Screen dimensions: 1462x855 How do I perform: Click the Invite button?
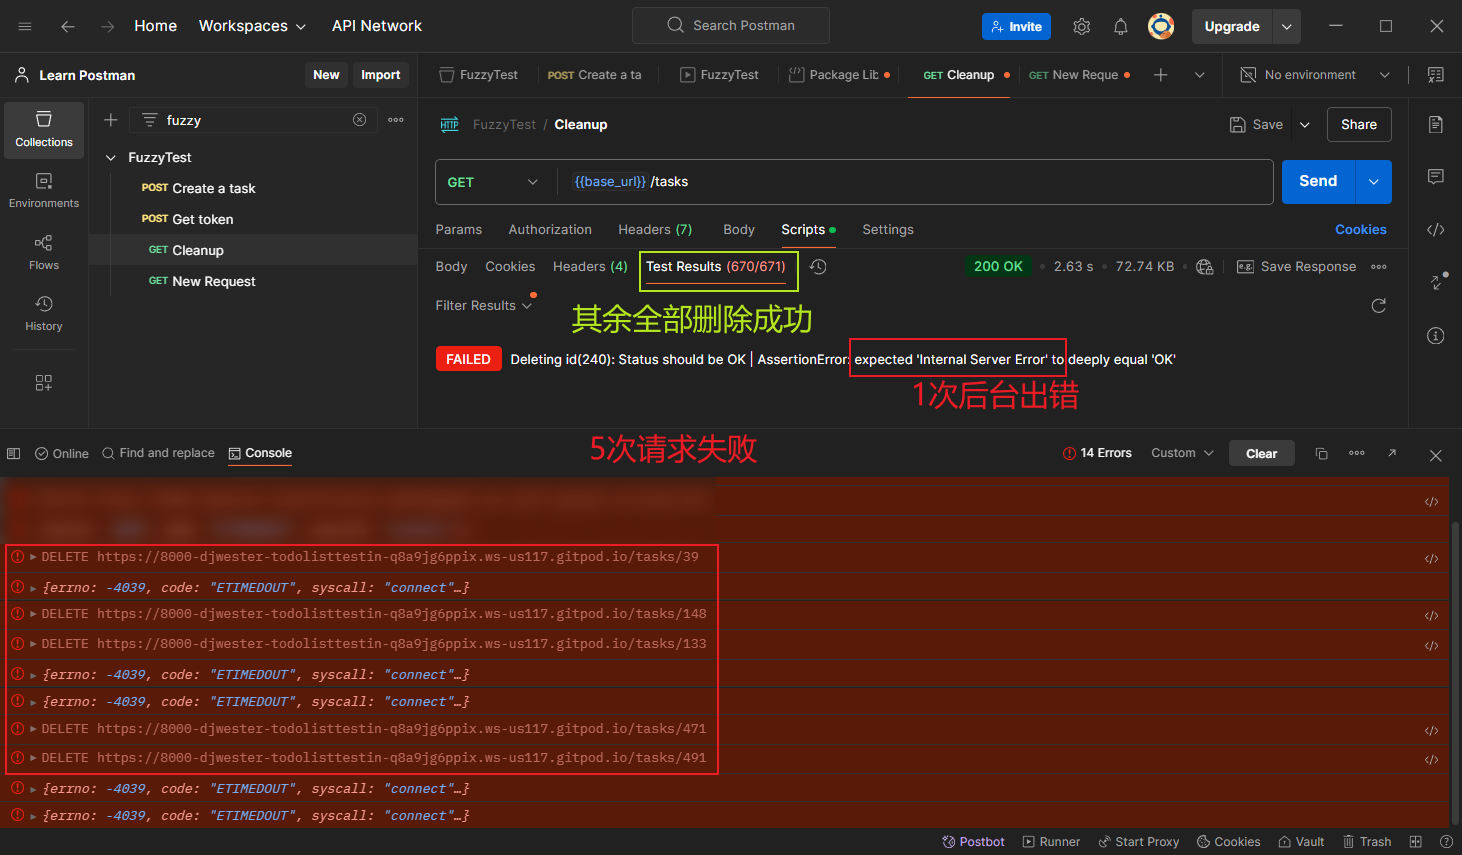coord(1016,27)
